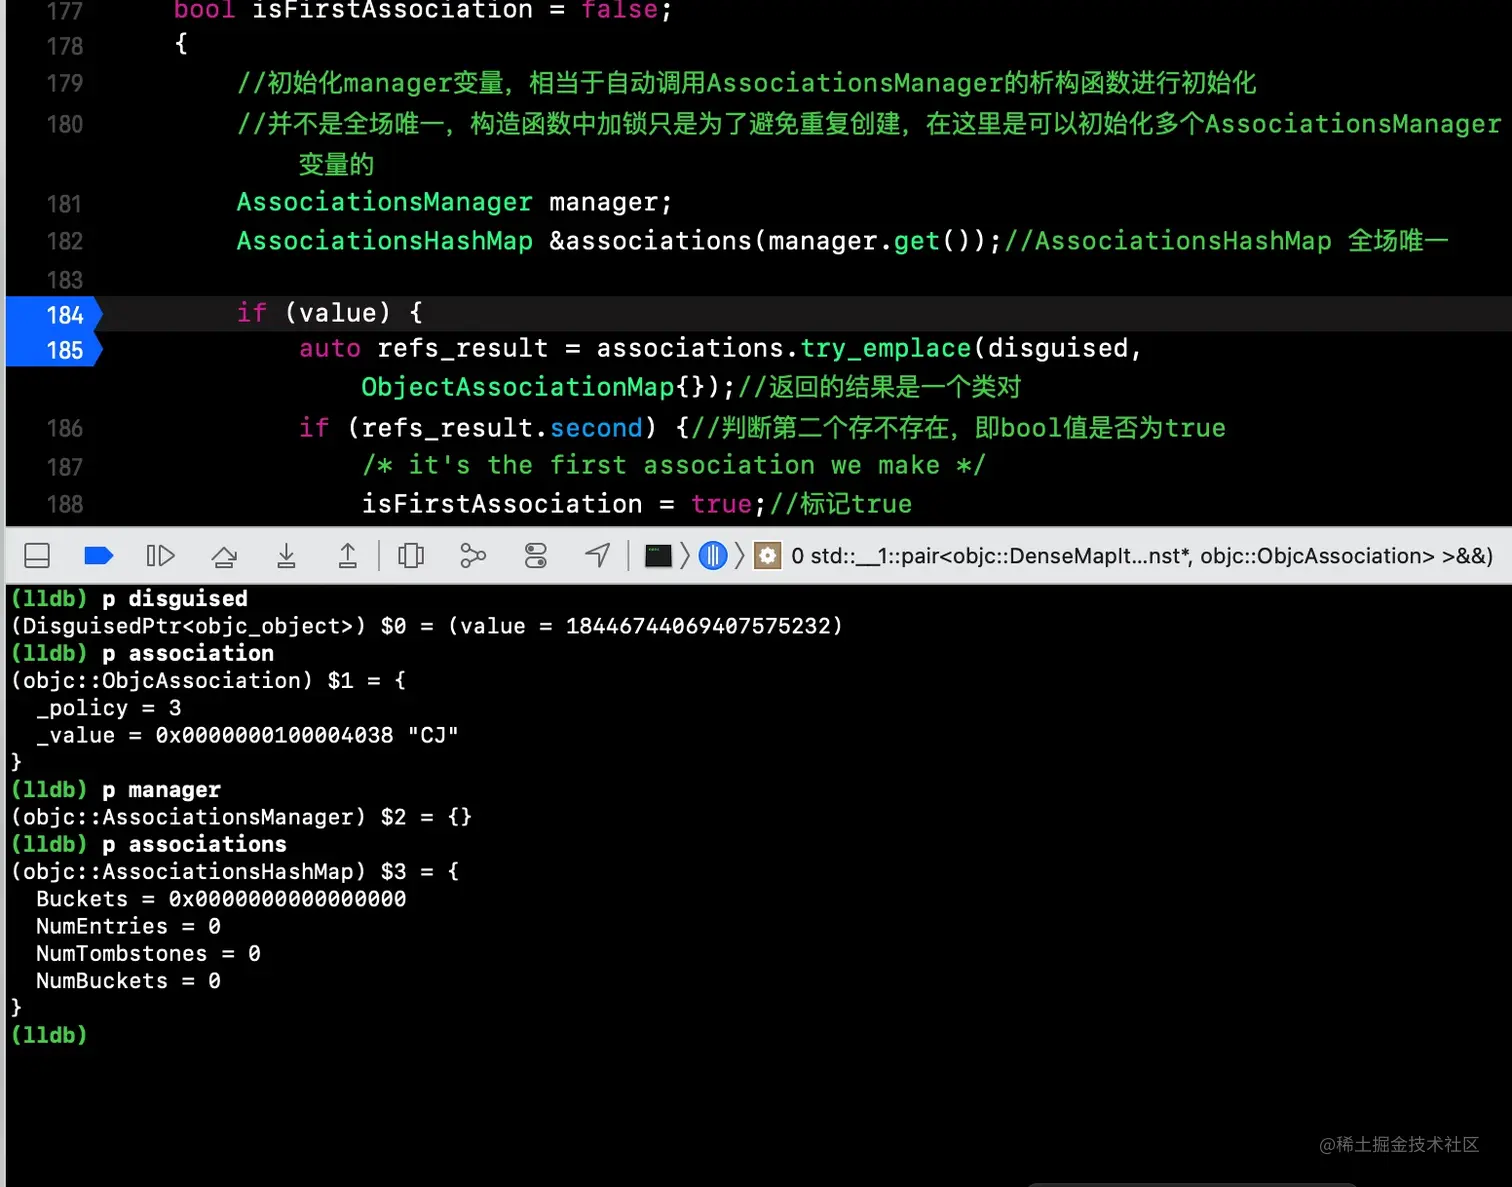Click comment "it's the first association we make"

[674, 465]
